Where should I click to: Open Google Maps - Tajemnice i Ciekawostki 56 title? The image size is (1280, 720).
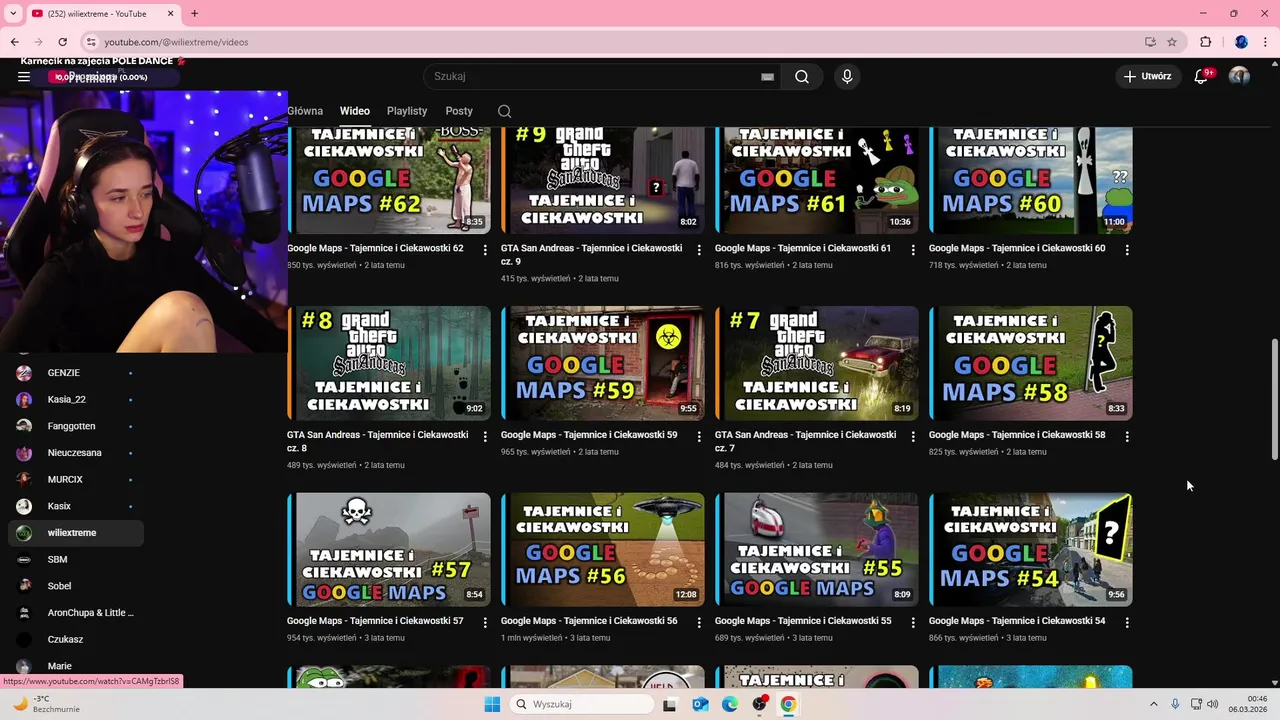pyautogui.click(x=589, y=621)
